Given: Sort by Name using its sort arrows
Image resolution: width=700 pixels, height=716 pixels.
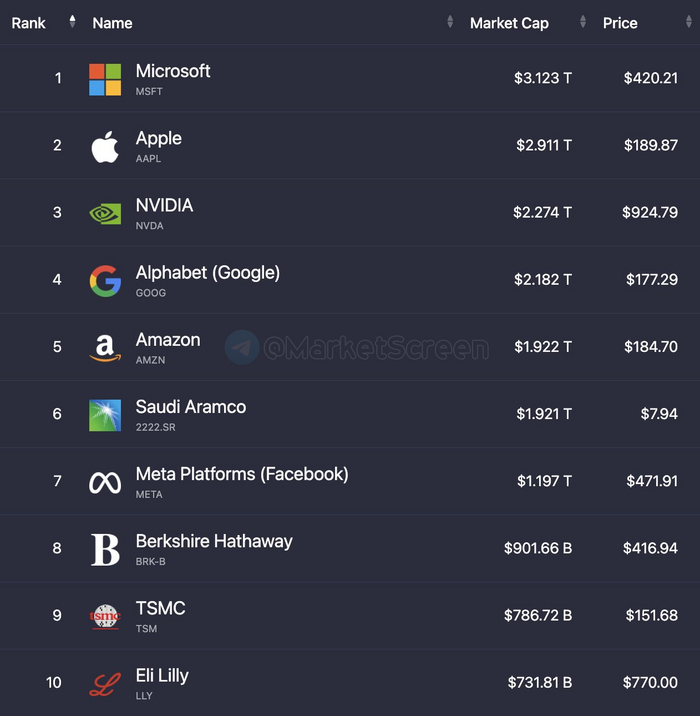Looking at the screenshot, I should 450,22.
